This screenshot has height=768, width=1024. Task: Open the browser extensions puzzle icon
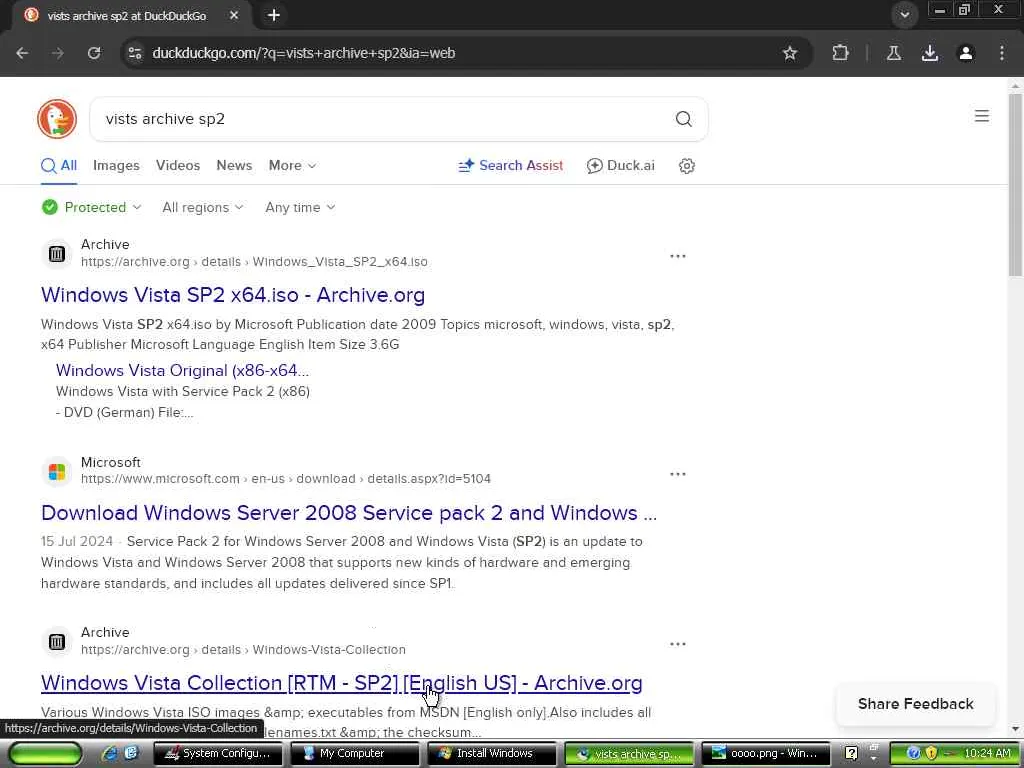click(x=840, y=53)
